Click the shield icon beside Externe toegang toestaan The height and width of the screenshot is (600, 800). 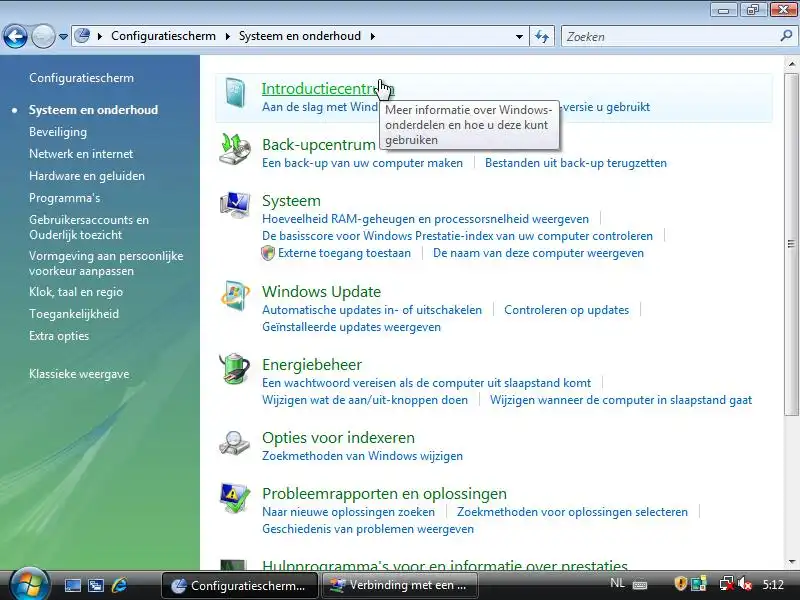pyautogui.click(x=268, y=253)
